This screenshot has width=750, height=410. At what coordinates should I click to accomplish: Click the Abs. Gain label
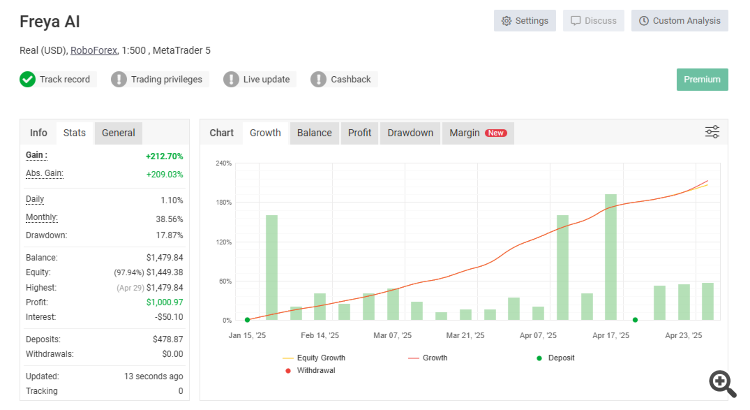pos(44,173)
